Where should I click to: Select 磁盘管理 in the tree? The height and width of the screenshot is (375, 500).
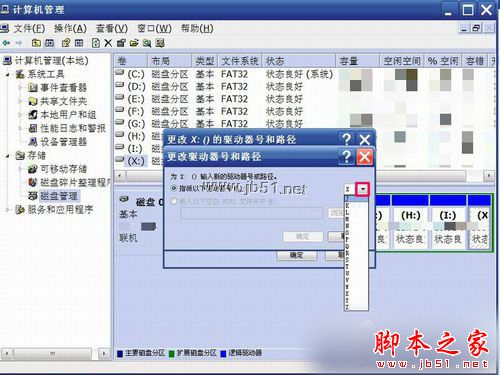pyautogui.click(x=59, y=196)
